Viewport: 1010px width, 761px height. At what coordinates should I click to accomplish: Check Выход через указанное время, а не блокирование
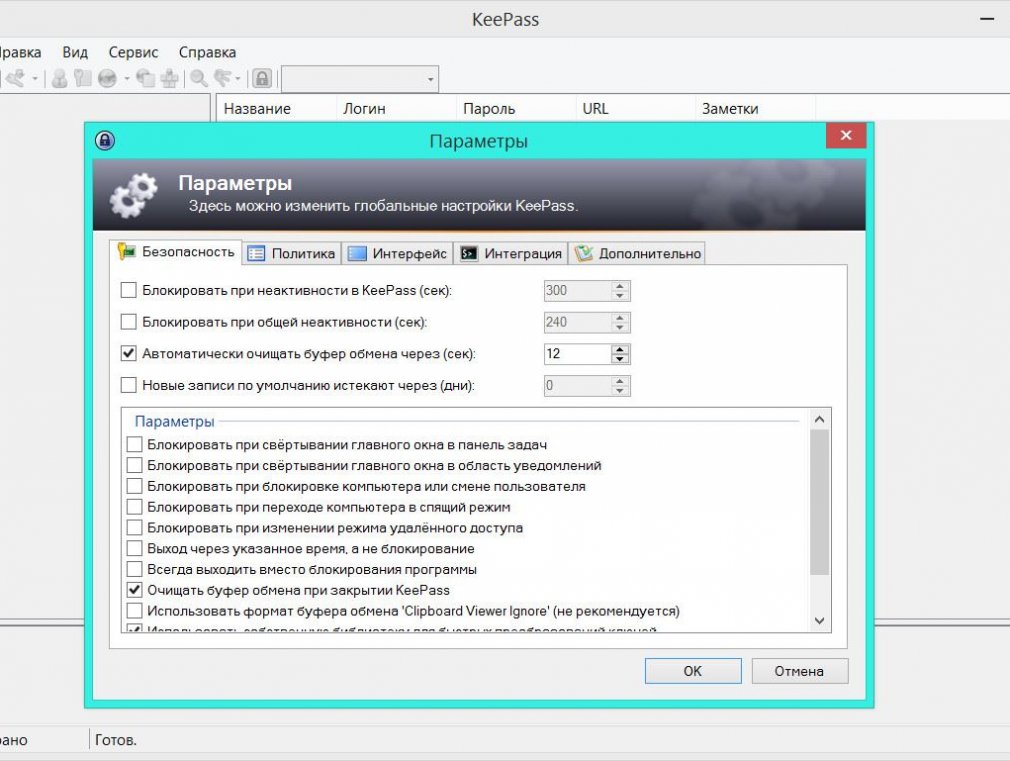tap(134, 548)
